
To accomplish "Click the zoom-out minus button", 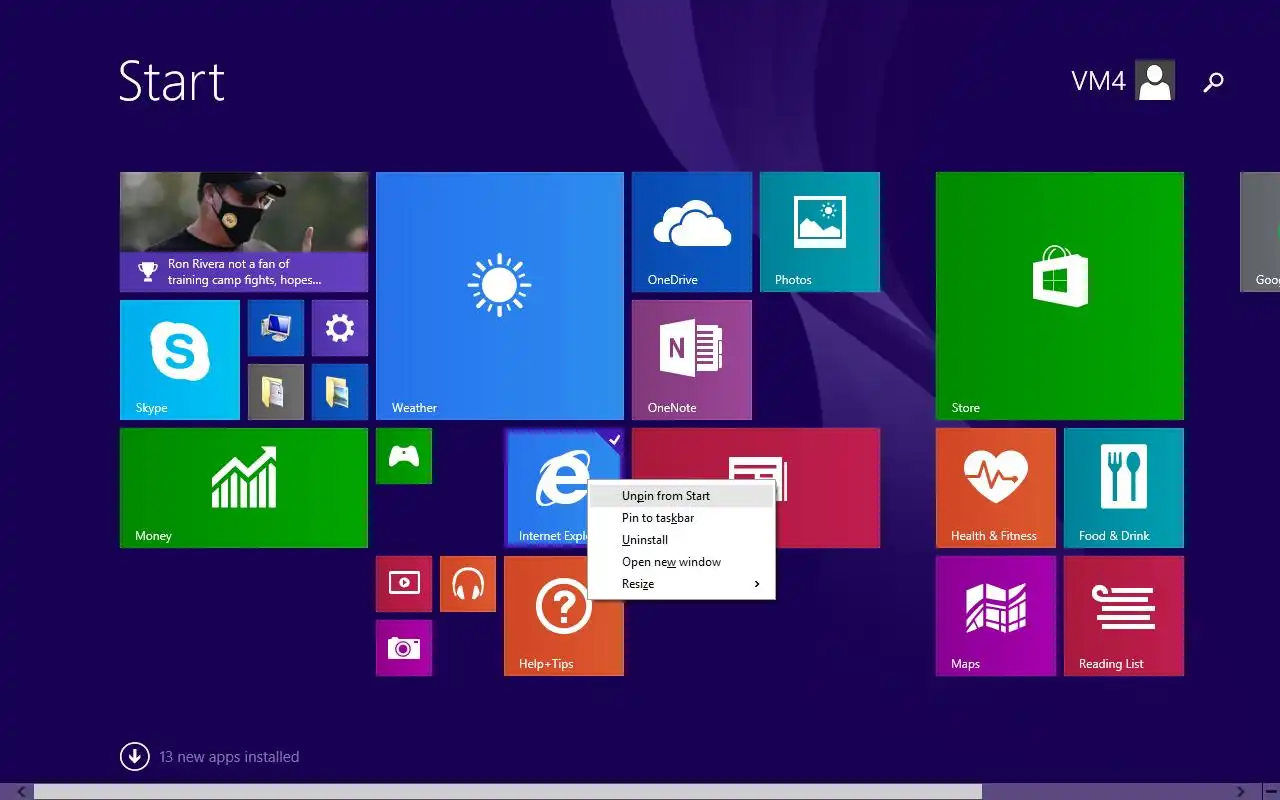I will [1270, 792].
